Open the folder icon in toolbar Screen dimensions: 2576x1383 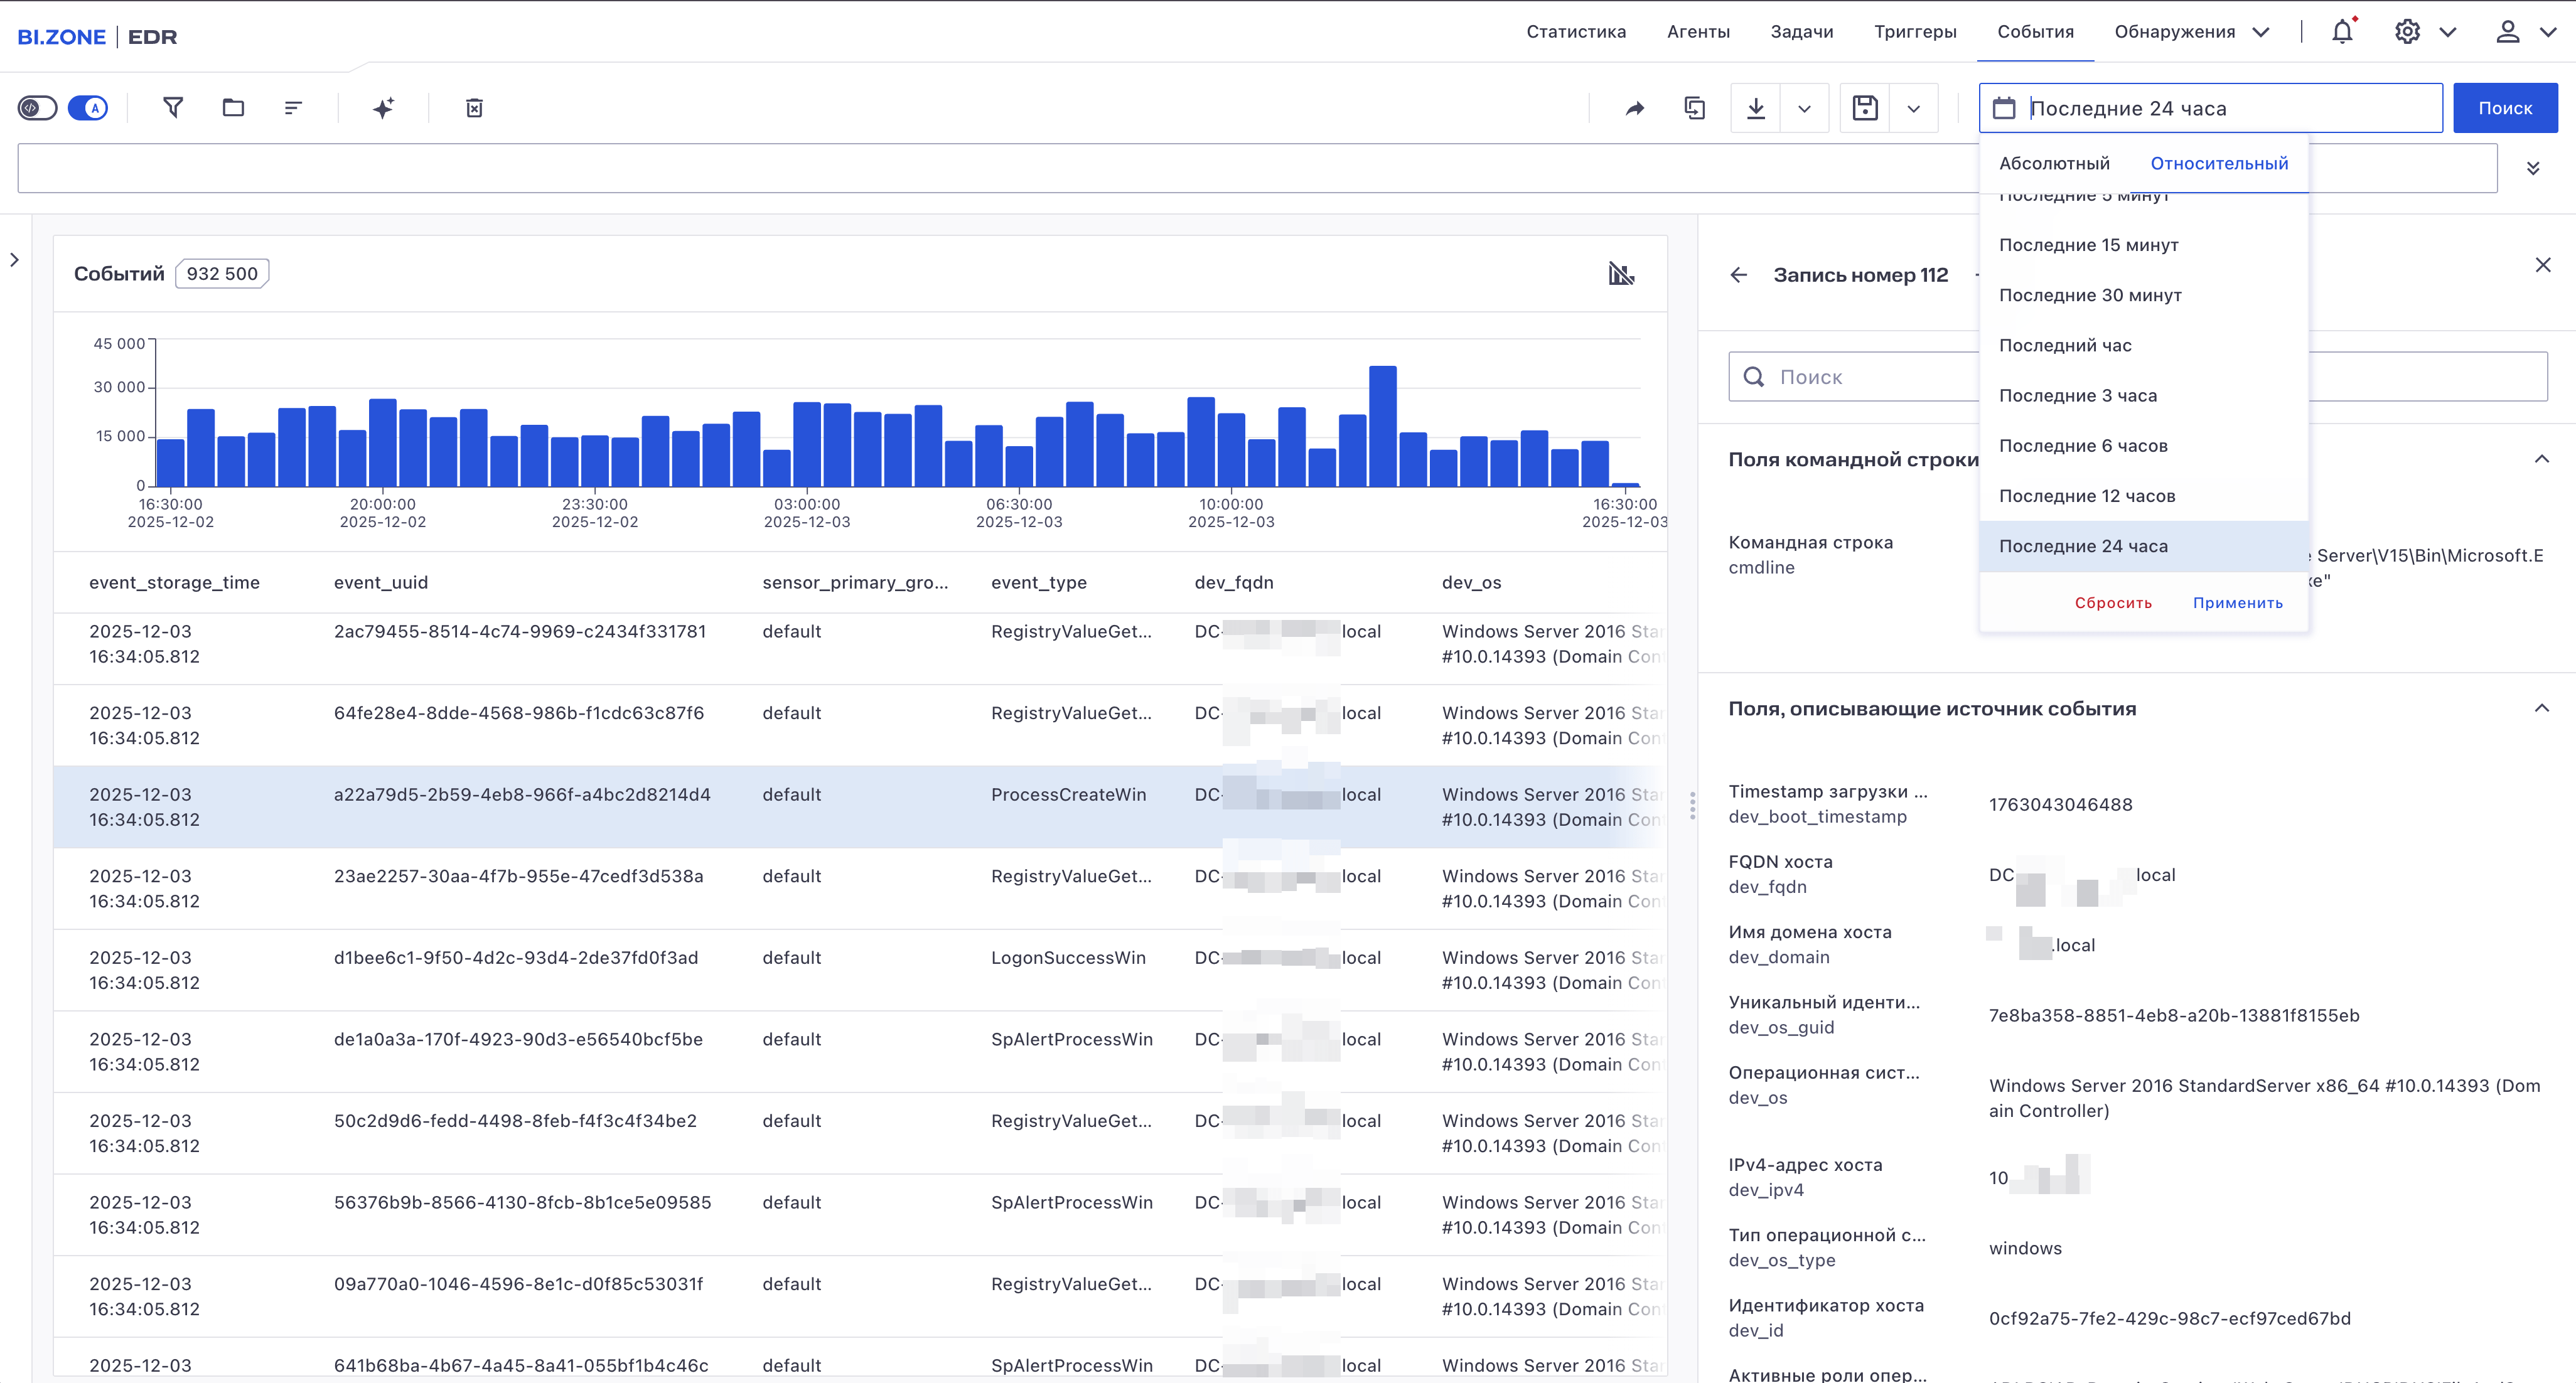pos(233,108)
